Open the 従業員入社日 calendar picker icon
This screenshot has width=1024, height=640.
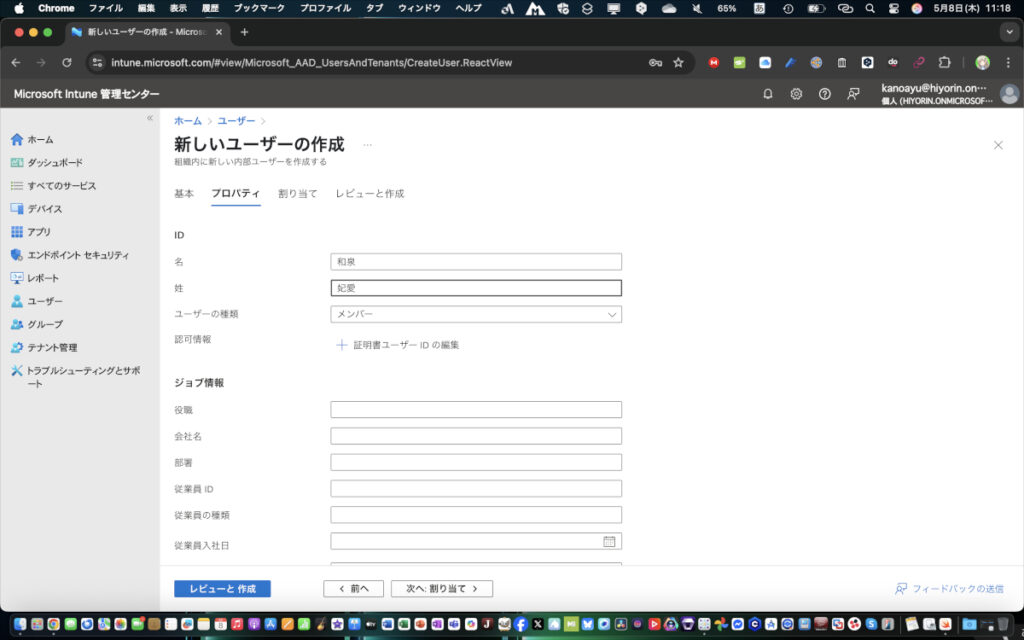pyautogui.click(x=609, y=541)
